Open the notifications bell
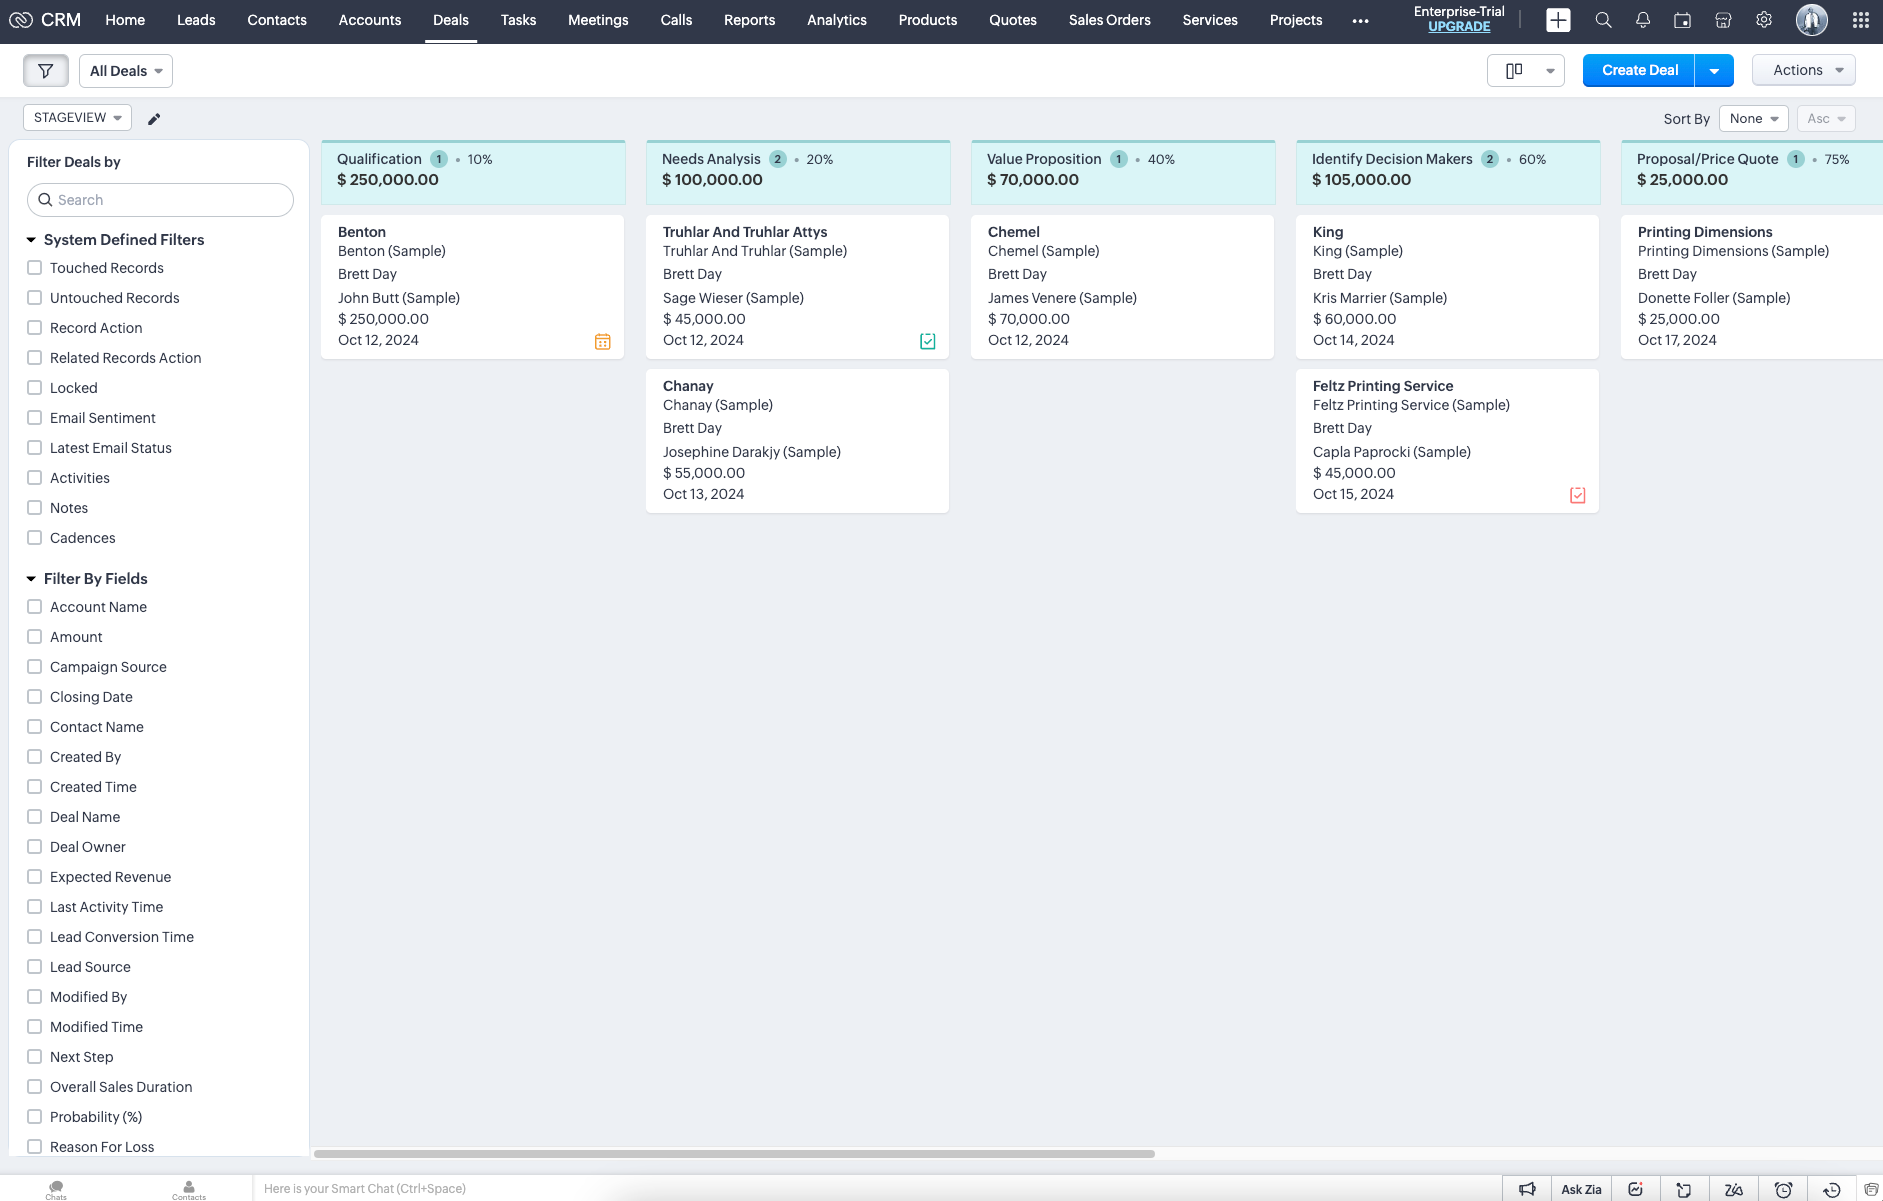The width and height of the screenshot is (1883, 1201). pos(1642,20)
